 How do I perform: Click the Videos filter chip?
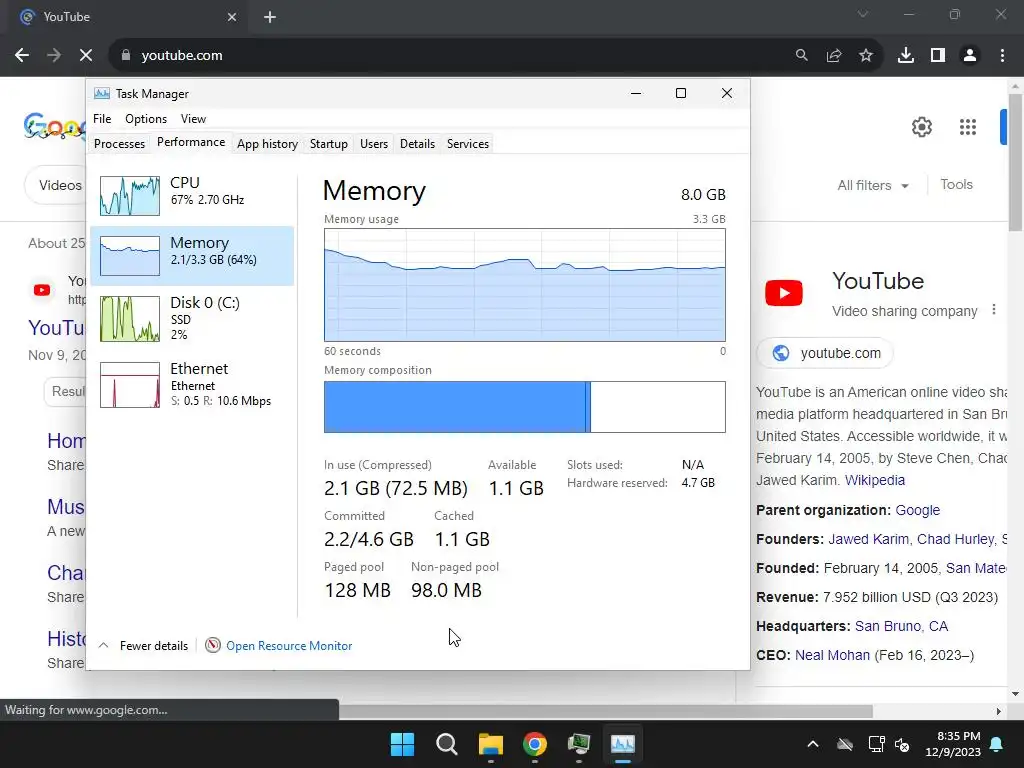(59, 185)
